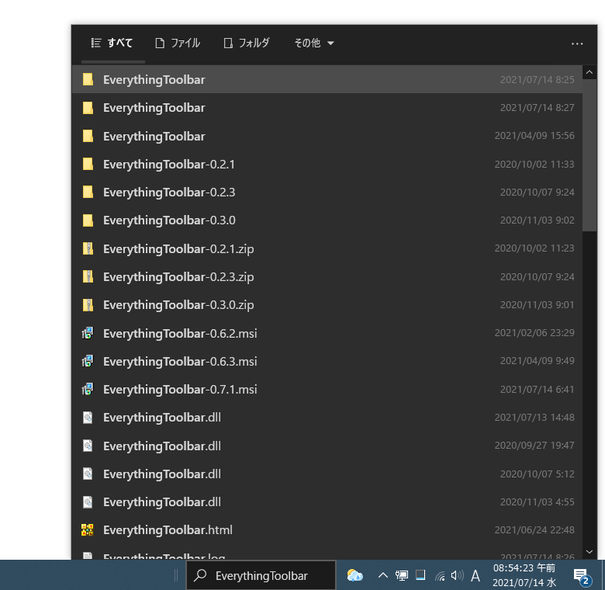This screenshot has width=605, height=590.
Task: Click the EverythingToolbar search box in taskbar
Action: pos(261,575)
